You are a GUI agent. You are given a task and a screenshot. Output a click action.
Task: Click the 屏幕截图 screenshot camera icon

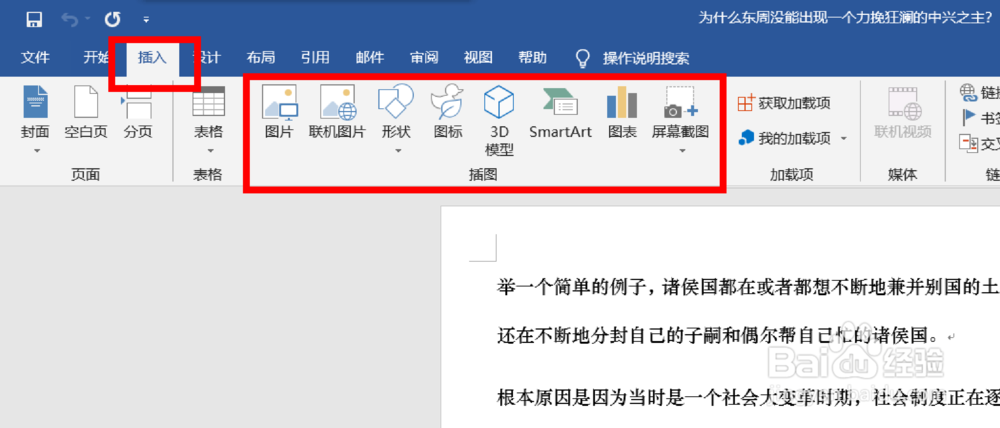[680, 102]
